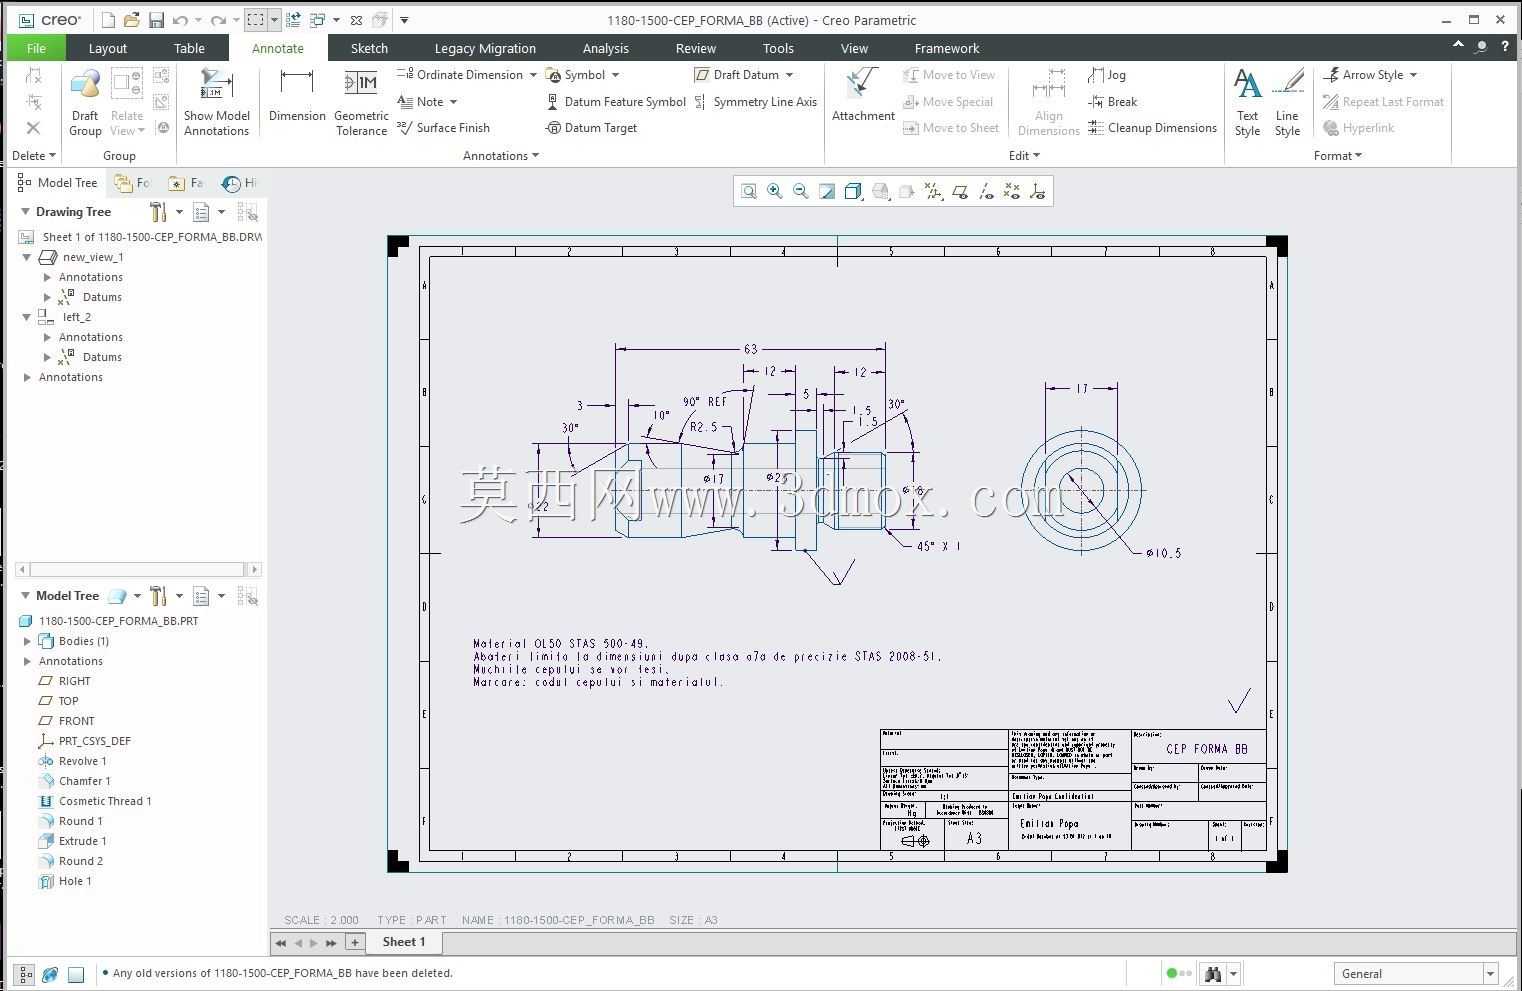Toggle full screen icon in status bar

coord(76,973)
